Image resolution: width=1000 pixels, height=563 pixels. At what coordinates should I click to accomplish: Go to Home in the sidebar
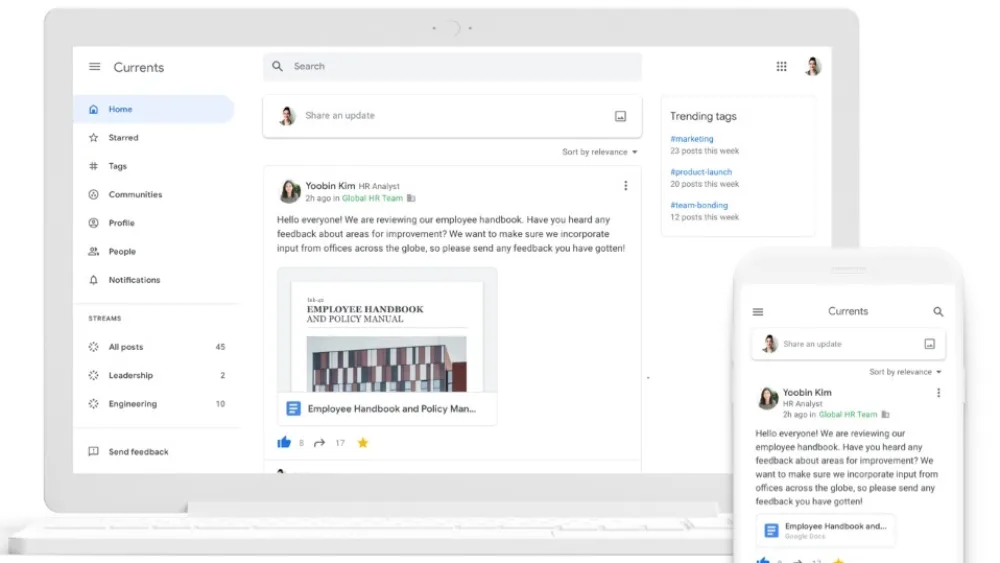point(154,109)
